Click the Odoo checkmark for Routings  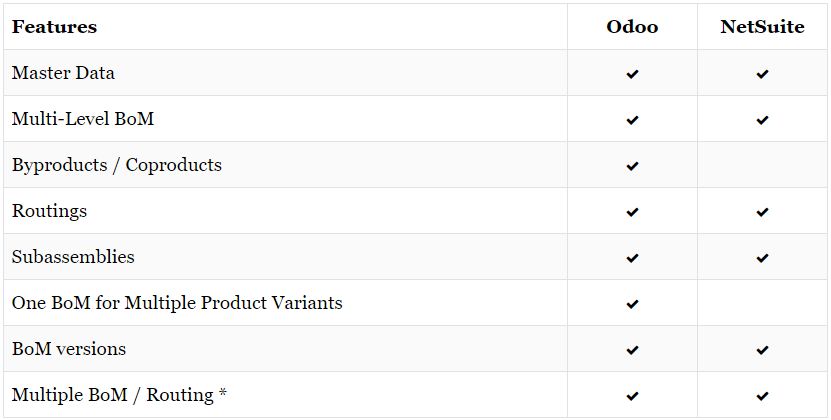[x=632, y=212]
